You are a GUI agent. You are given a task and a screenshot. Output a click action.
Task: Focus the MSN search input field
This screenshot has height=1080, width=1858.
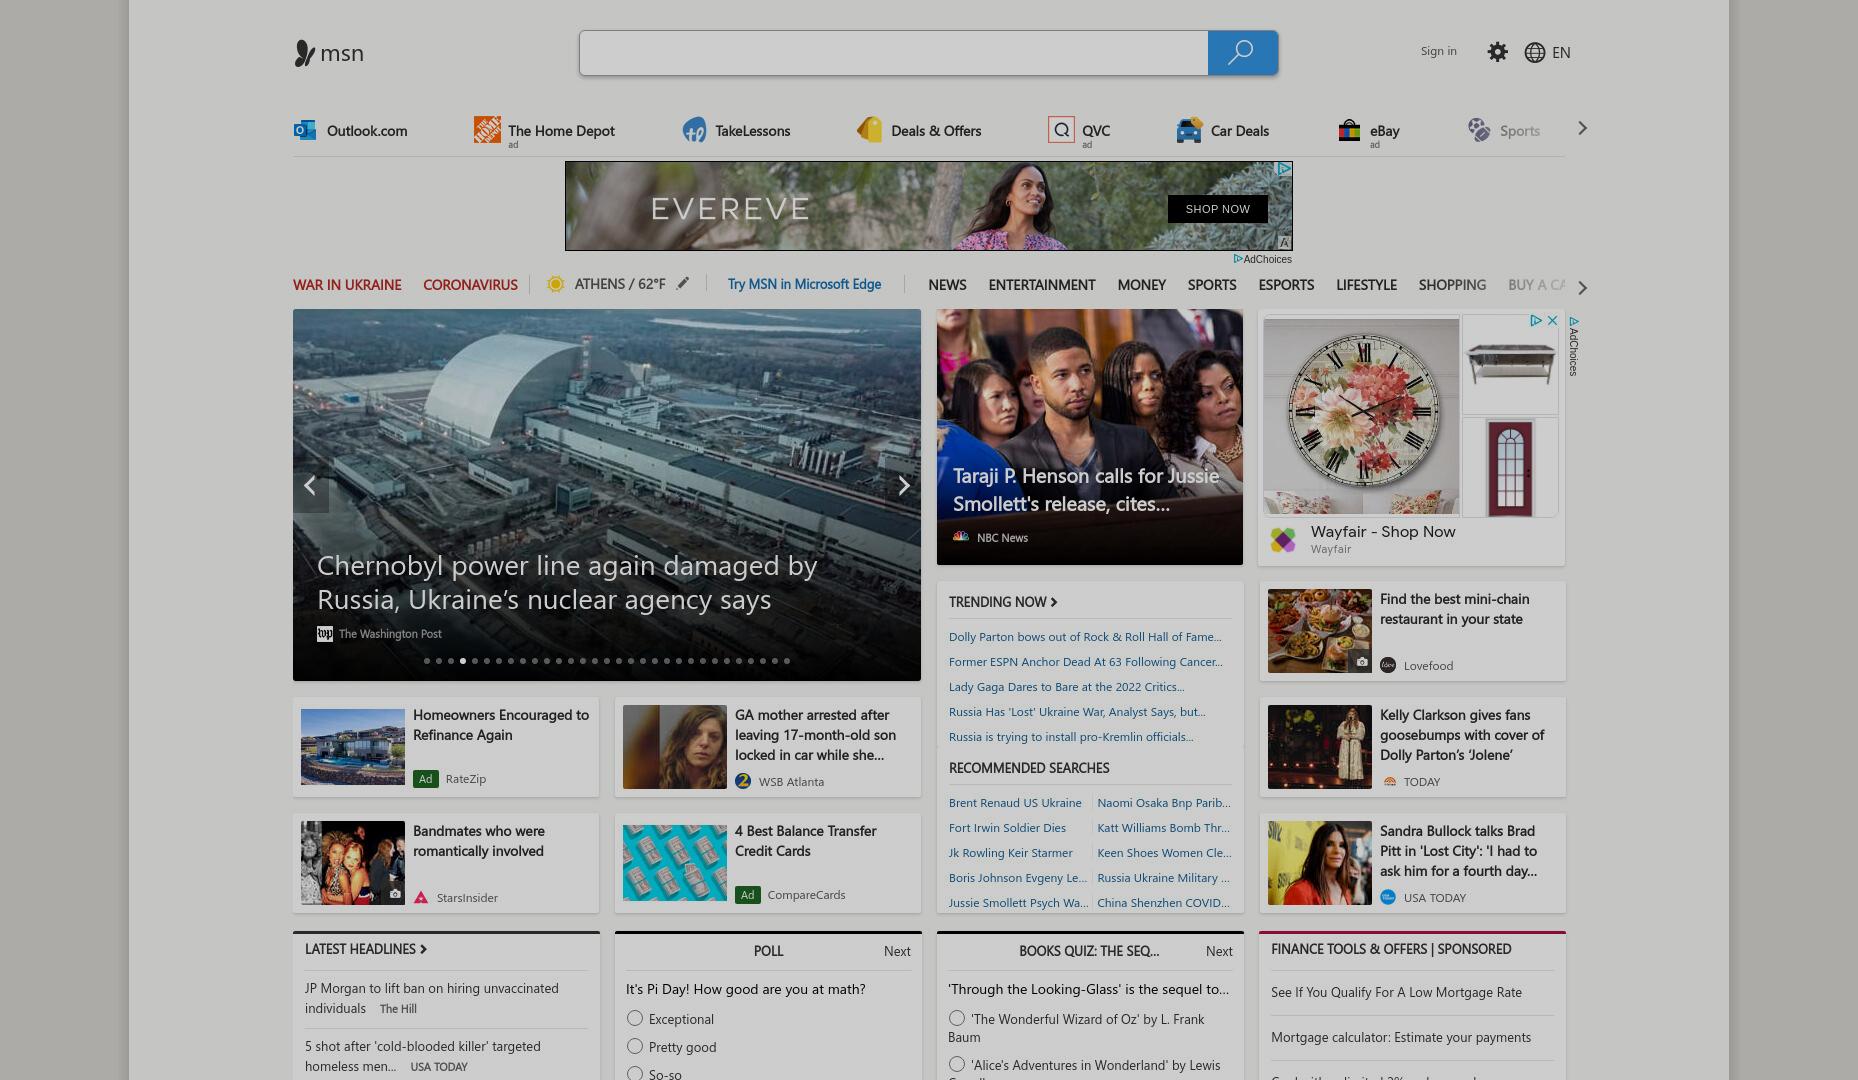pos(894,53)
